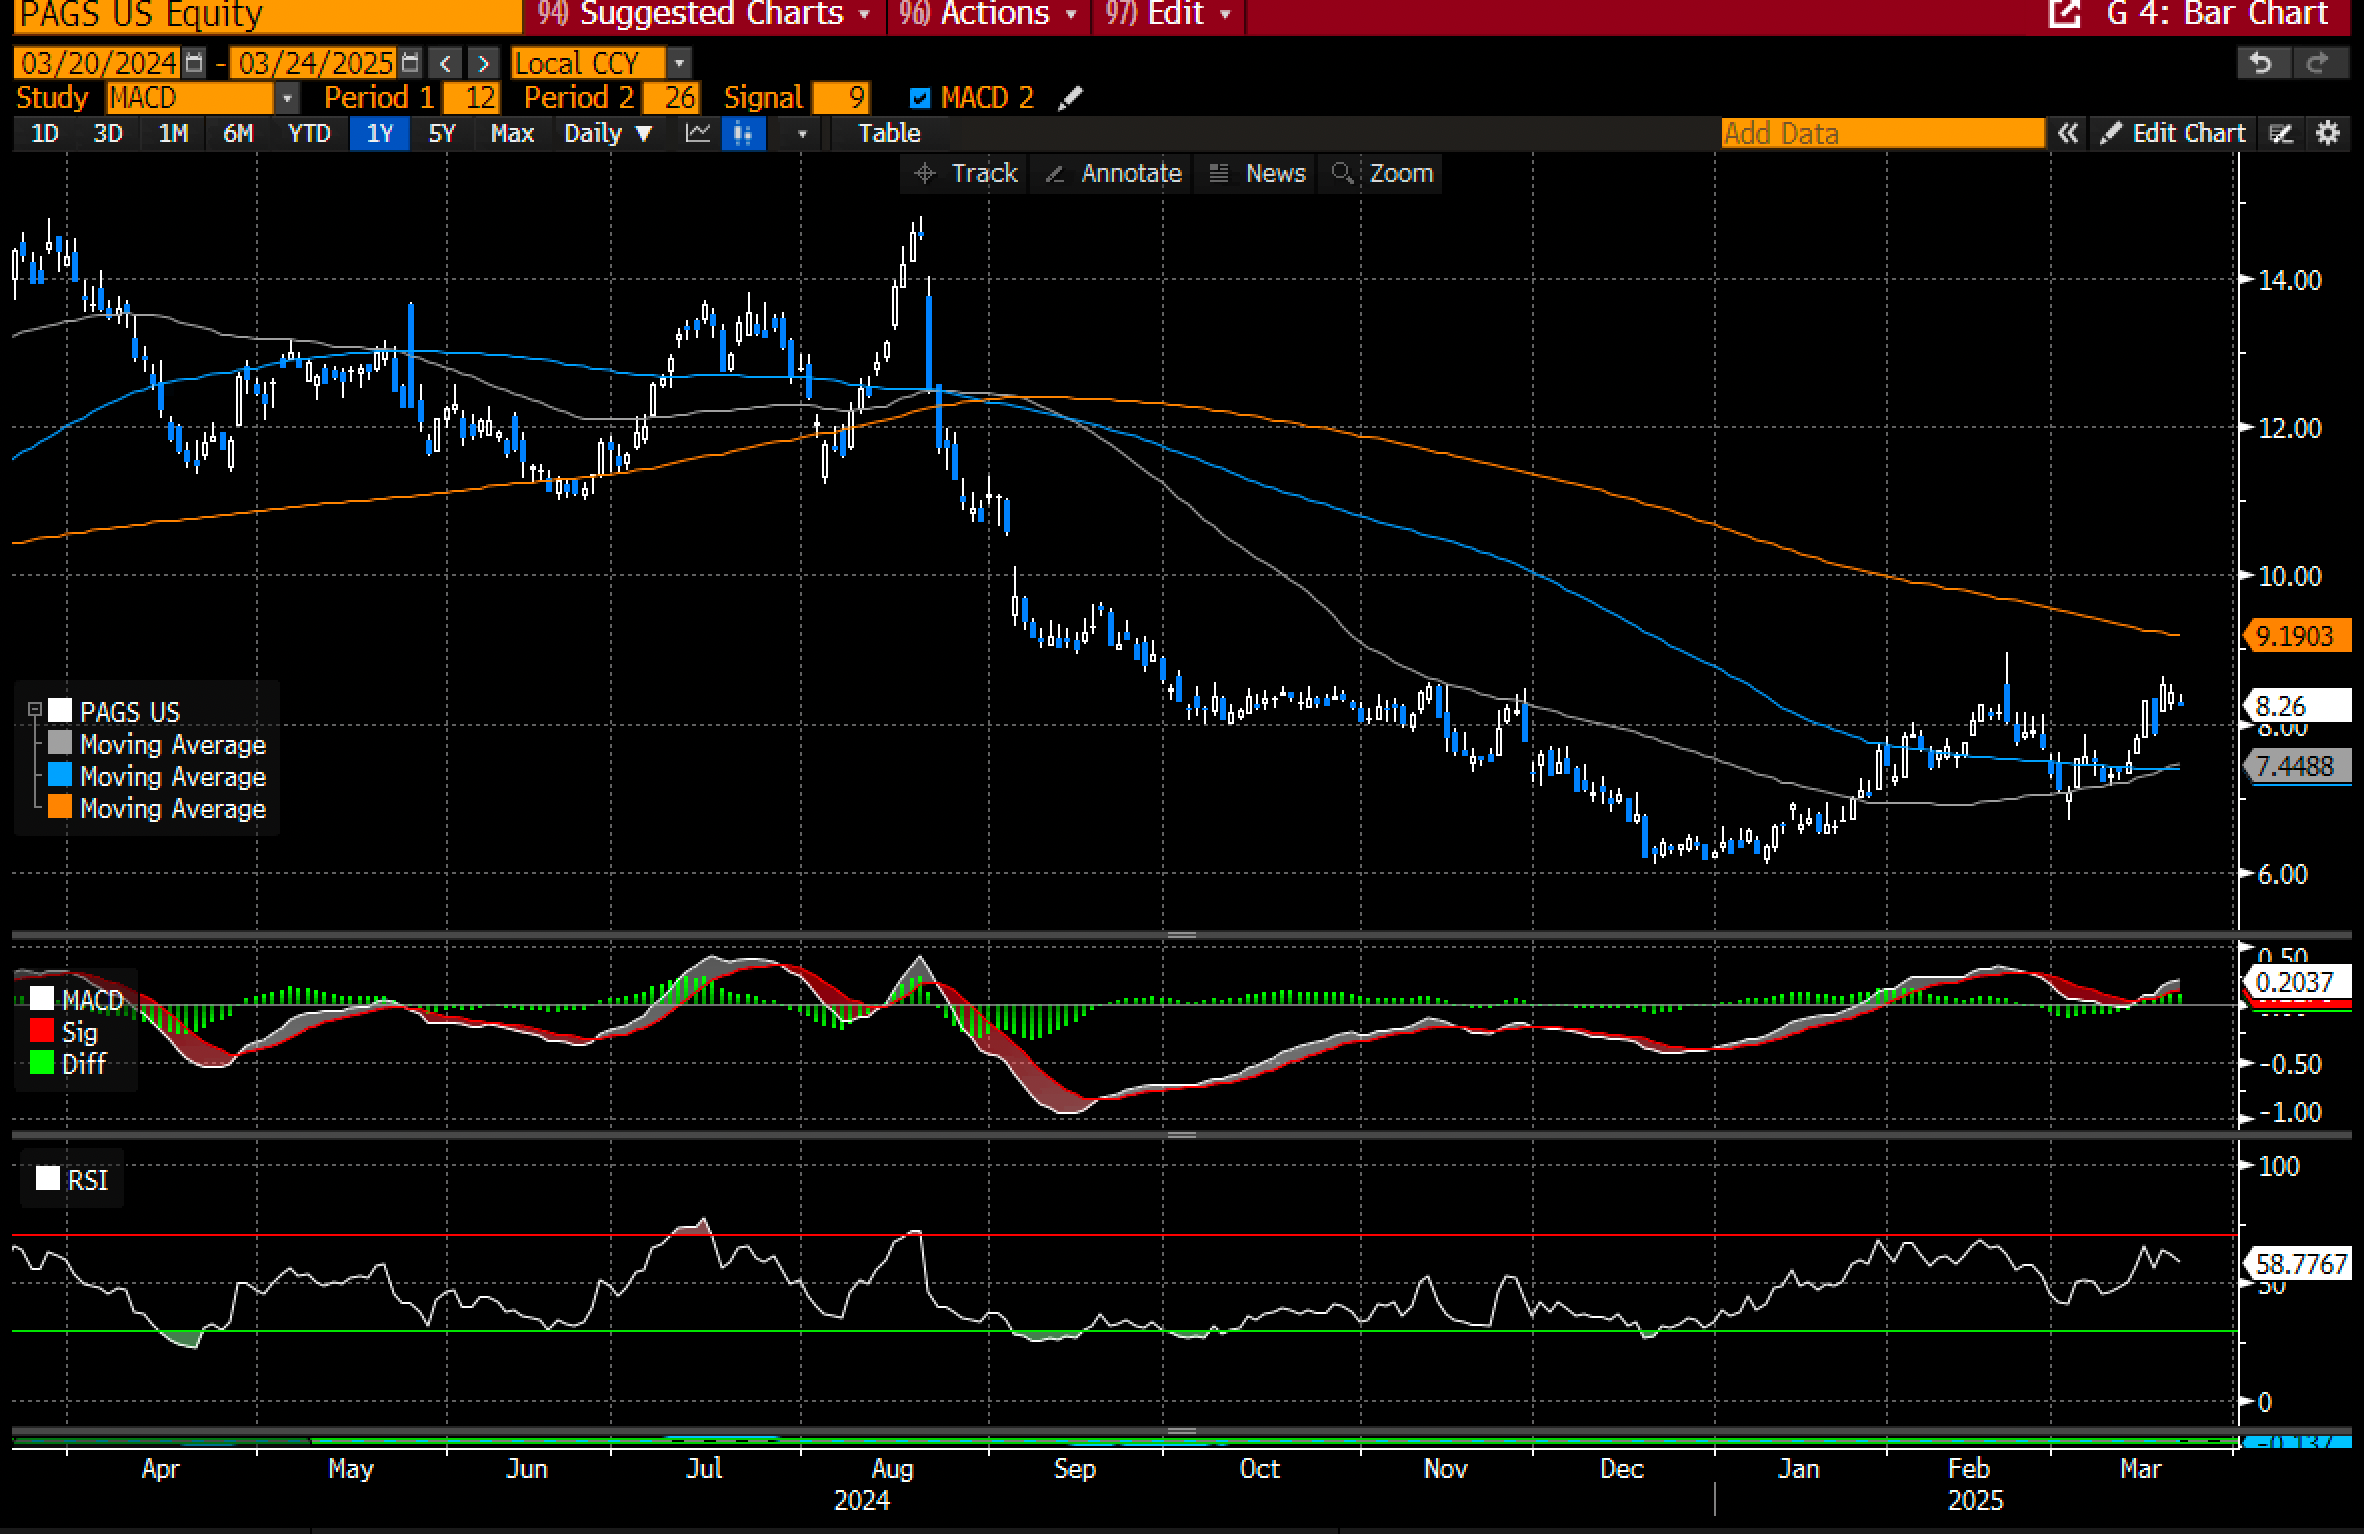Image resolution: width=2364 pixels, height=1534 pixels.
Task: Click the MACD 2 edit pencil icon
Action: click(x=1070, y=98)
